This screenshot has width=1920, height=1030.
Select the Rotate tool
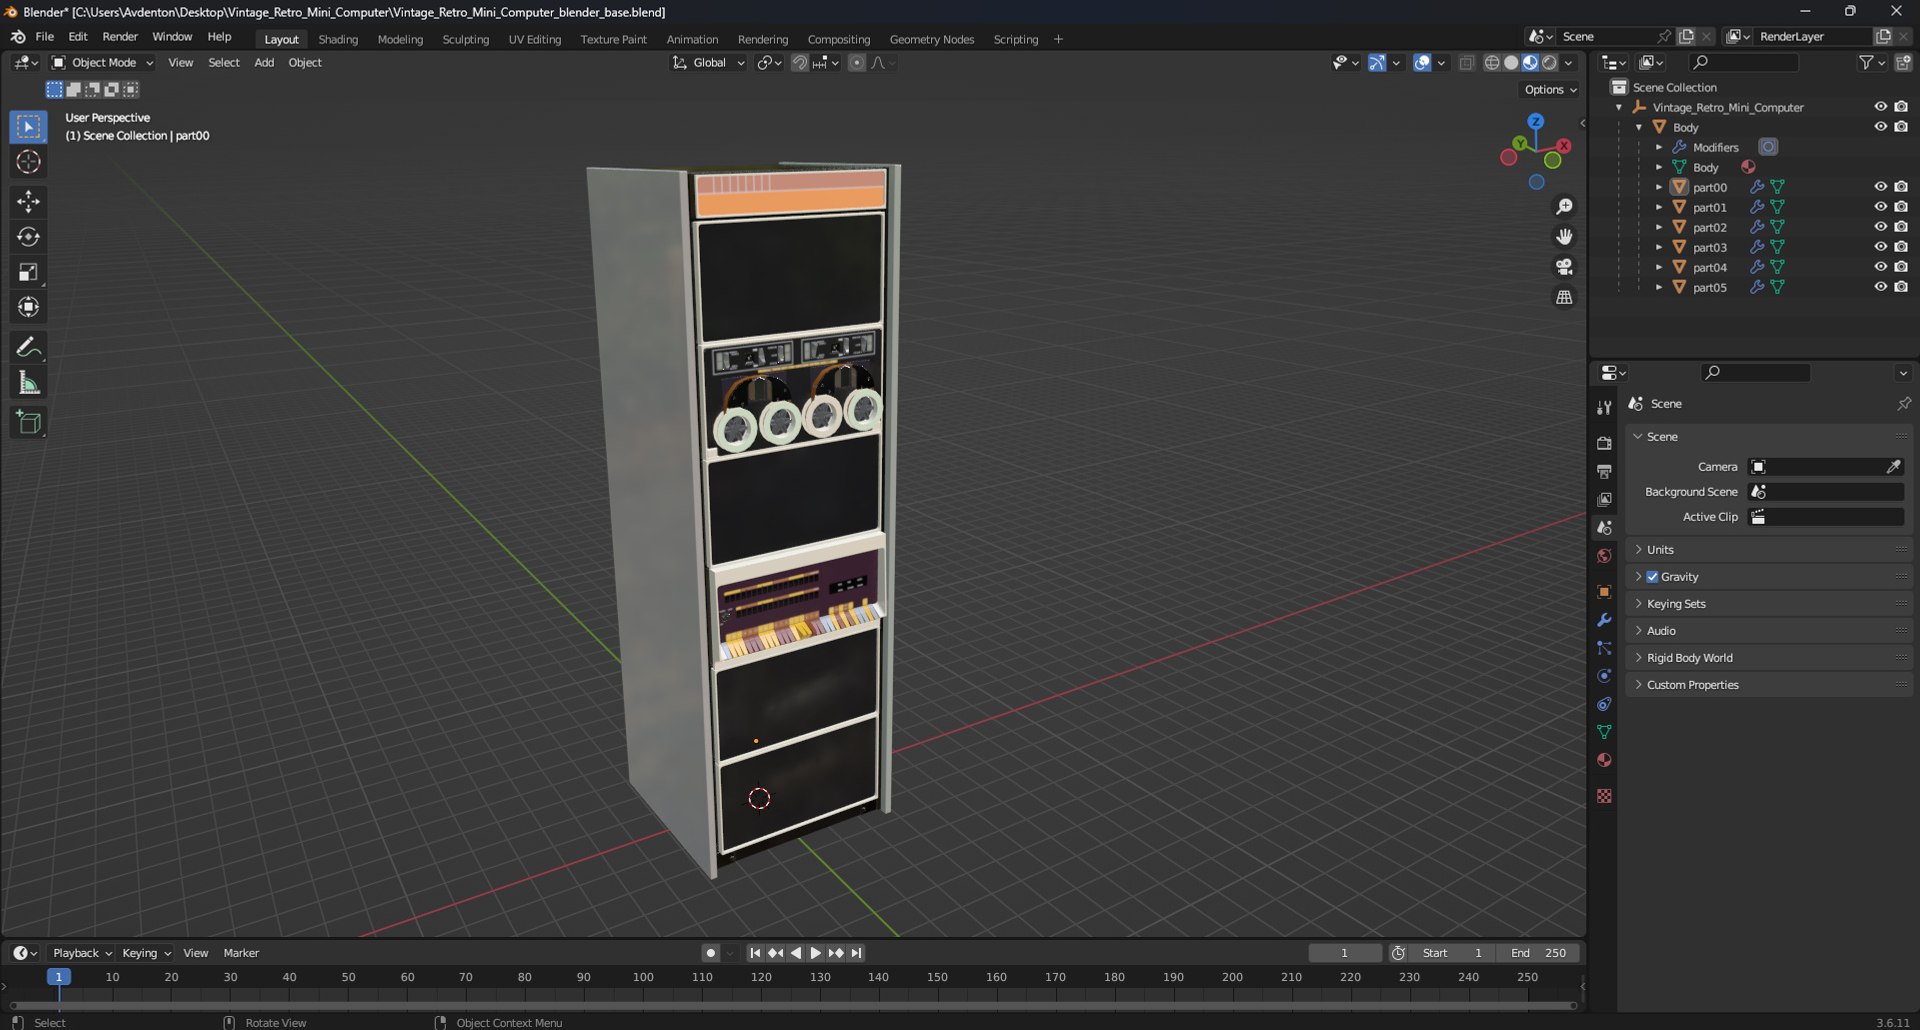(28, 237)
